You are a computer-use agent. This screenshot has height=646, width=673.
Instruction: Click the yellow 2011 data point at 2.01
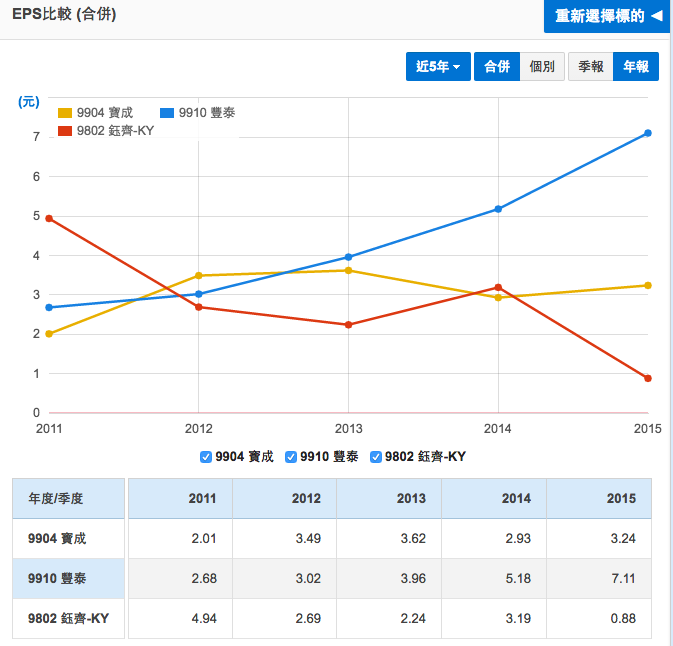(x=49, y=334)
